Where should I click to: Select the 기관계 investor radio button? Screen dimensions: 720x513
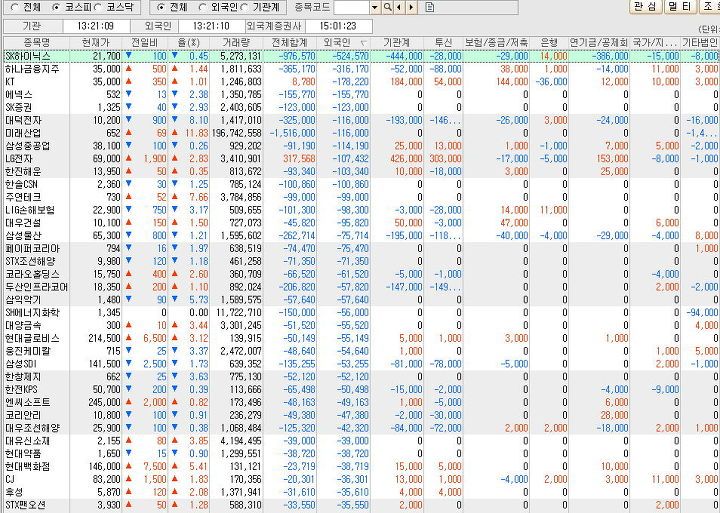click(244, 7)
